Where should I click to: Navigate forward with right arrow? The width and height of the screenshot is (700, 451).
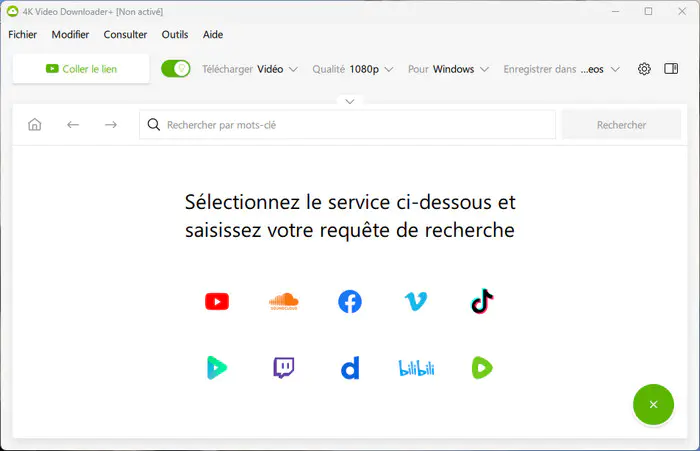pos(111,125)
